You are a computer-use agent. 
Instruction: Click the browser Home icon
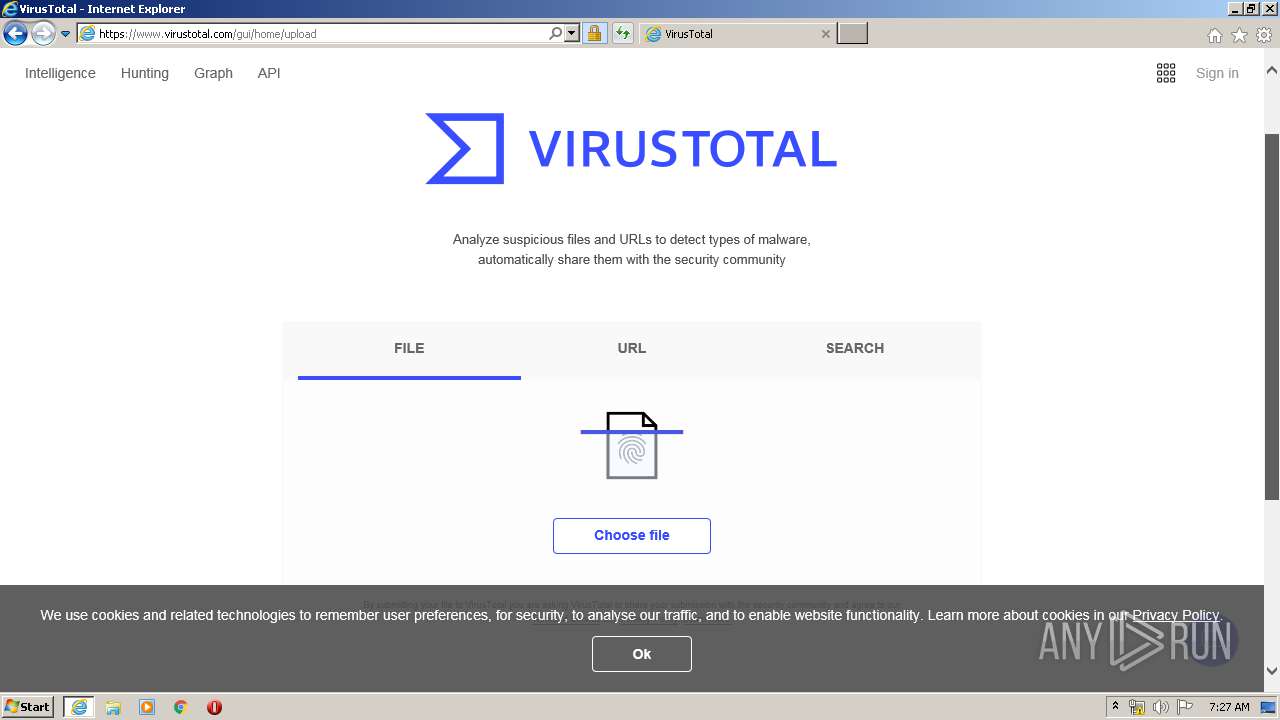(x=1214, y=35)
